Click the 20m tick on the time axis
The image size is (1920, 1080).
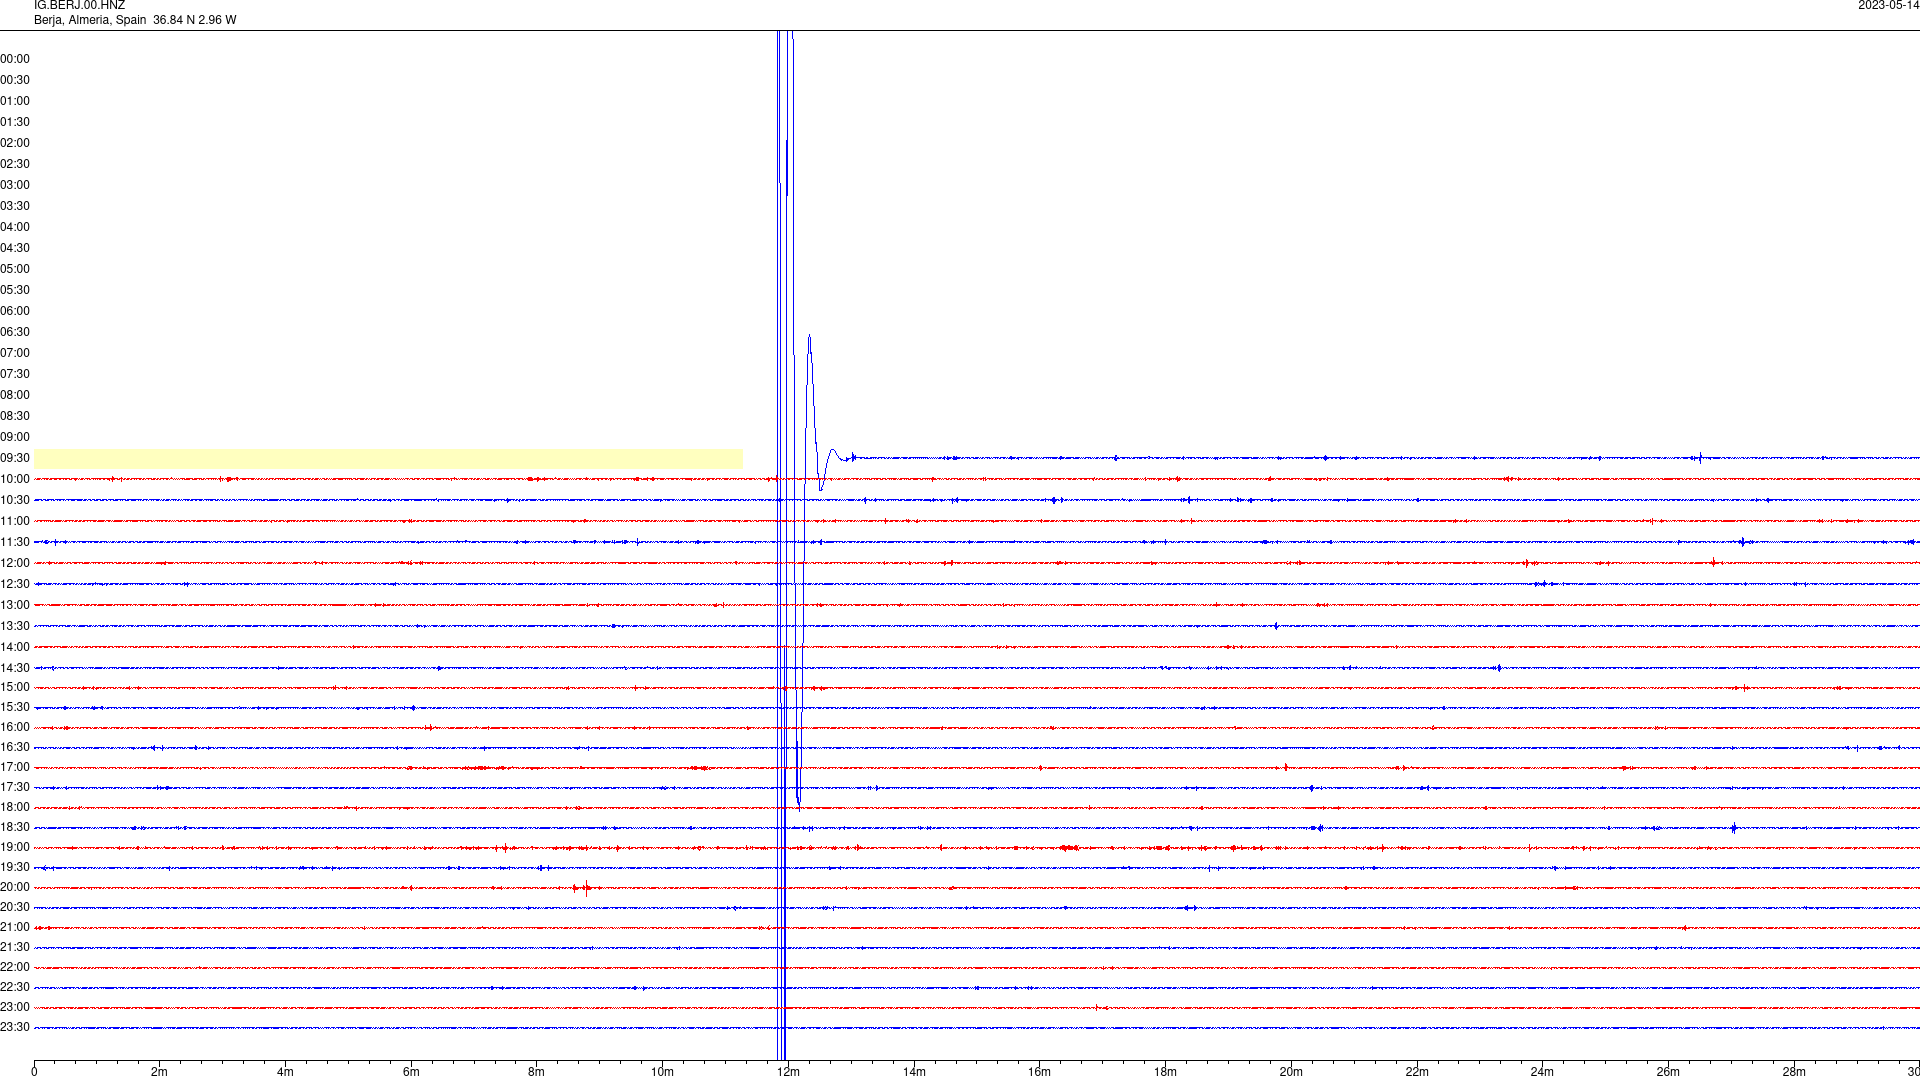point(1291,1072)
